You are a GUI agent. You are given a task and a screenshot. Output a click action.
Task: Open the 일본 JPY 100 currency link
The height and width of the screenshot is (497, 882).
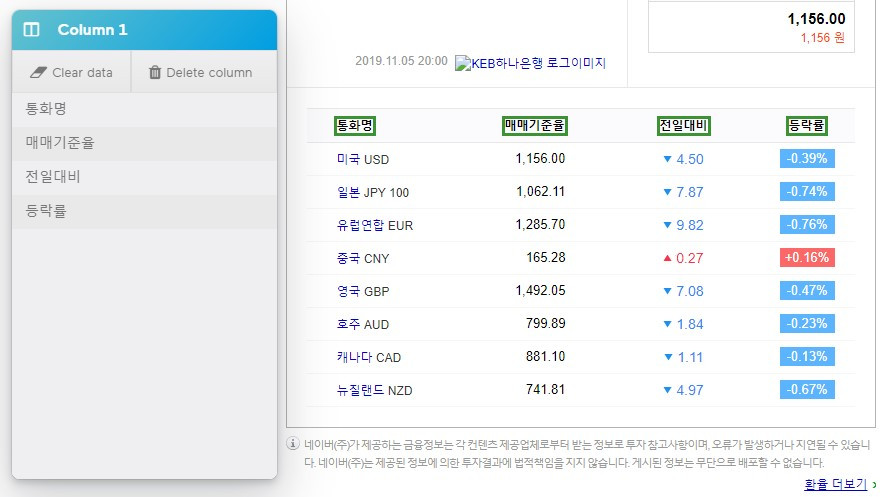372,192
